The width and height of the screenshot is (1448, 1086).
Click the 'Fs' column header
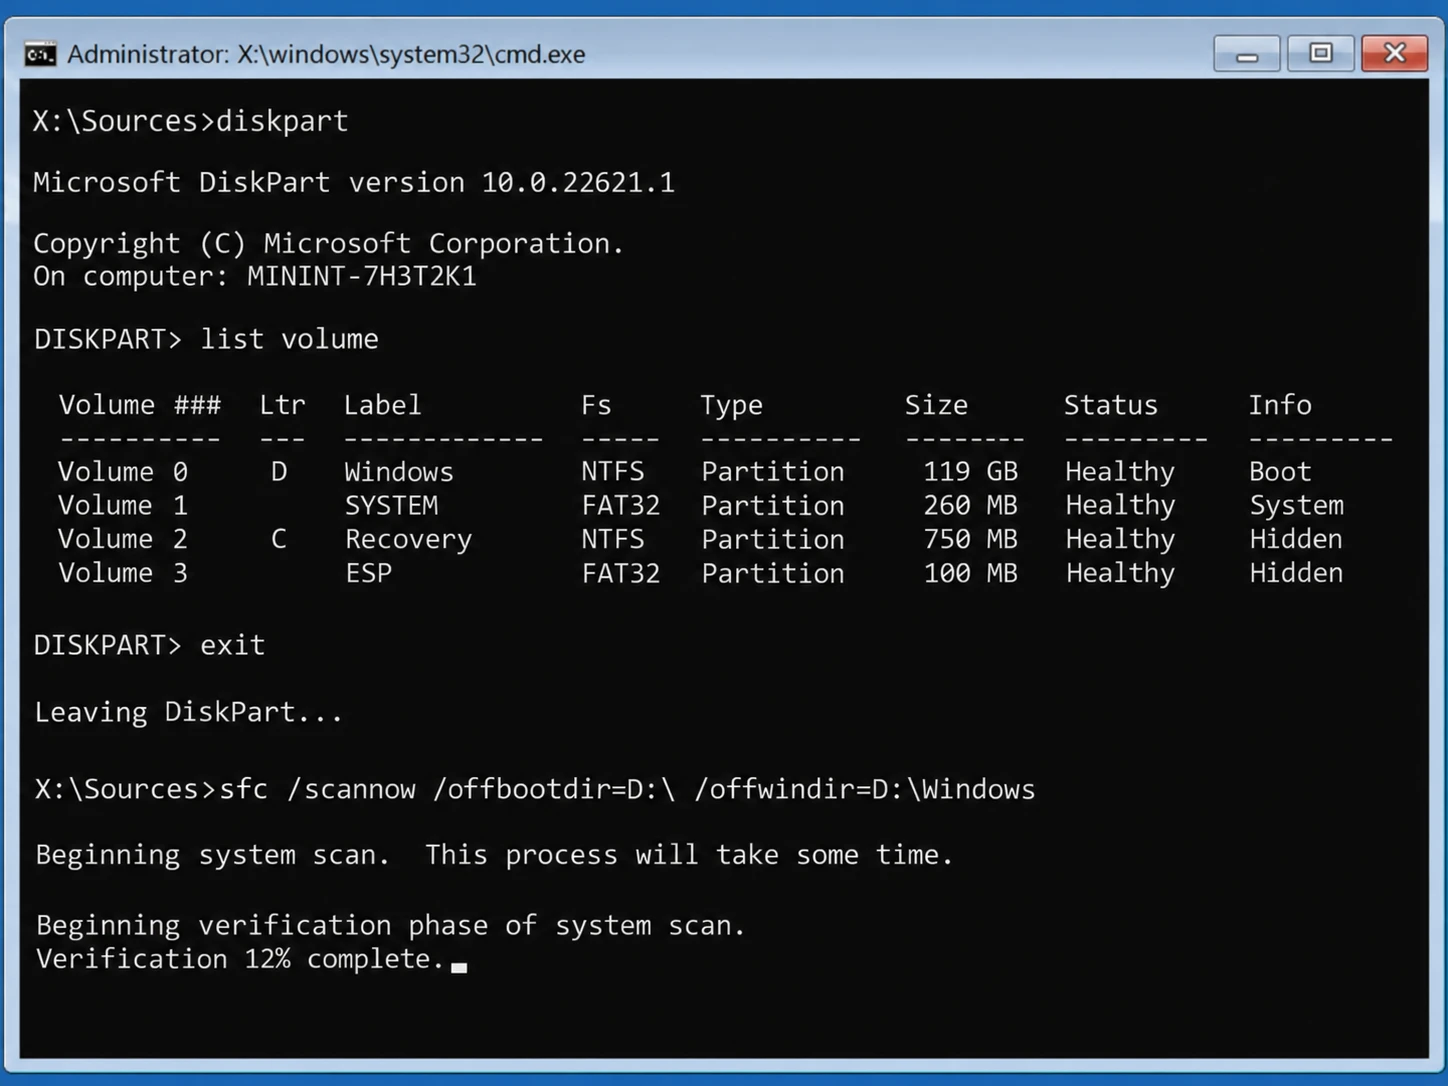coord(595,405)
